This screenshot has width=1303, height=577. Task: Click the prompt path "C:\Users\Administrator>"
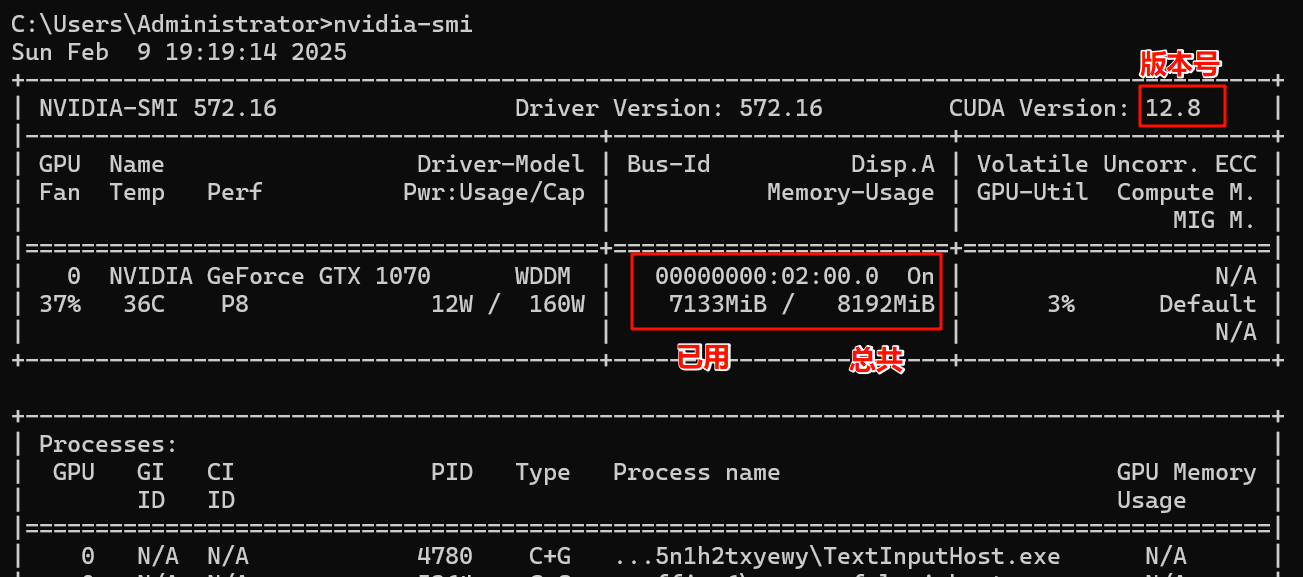click(x=172, y=24)
